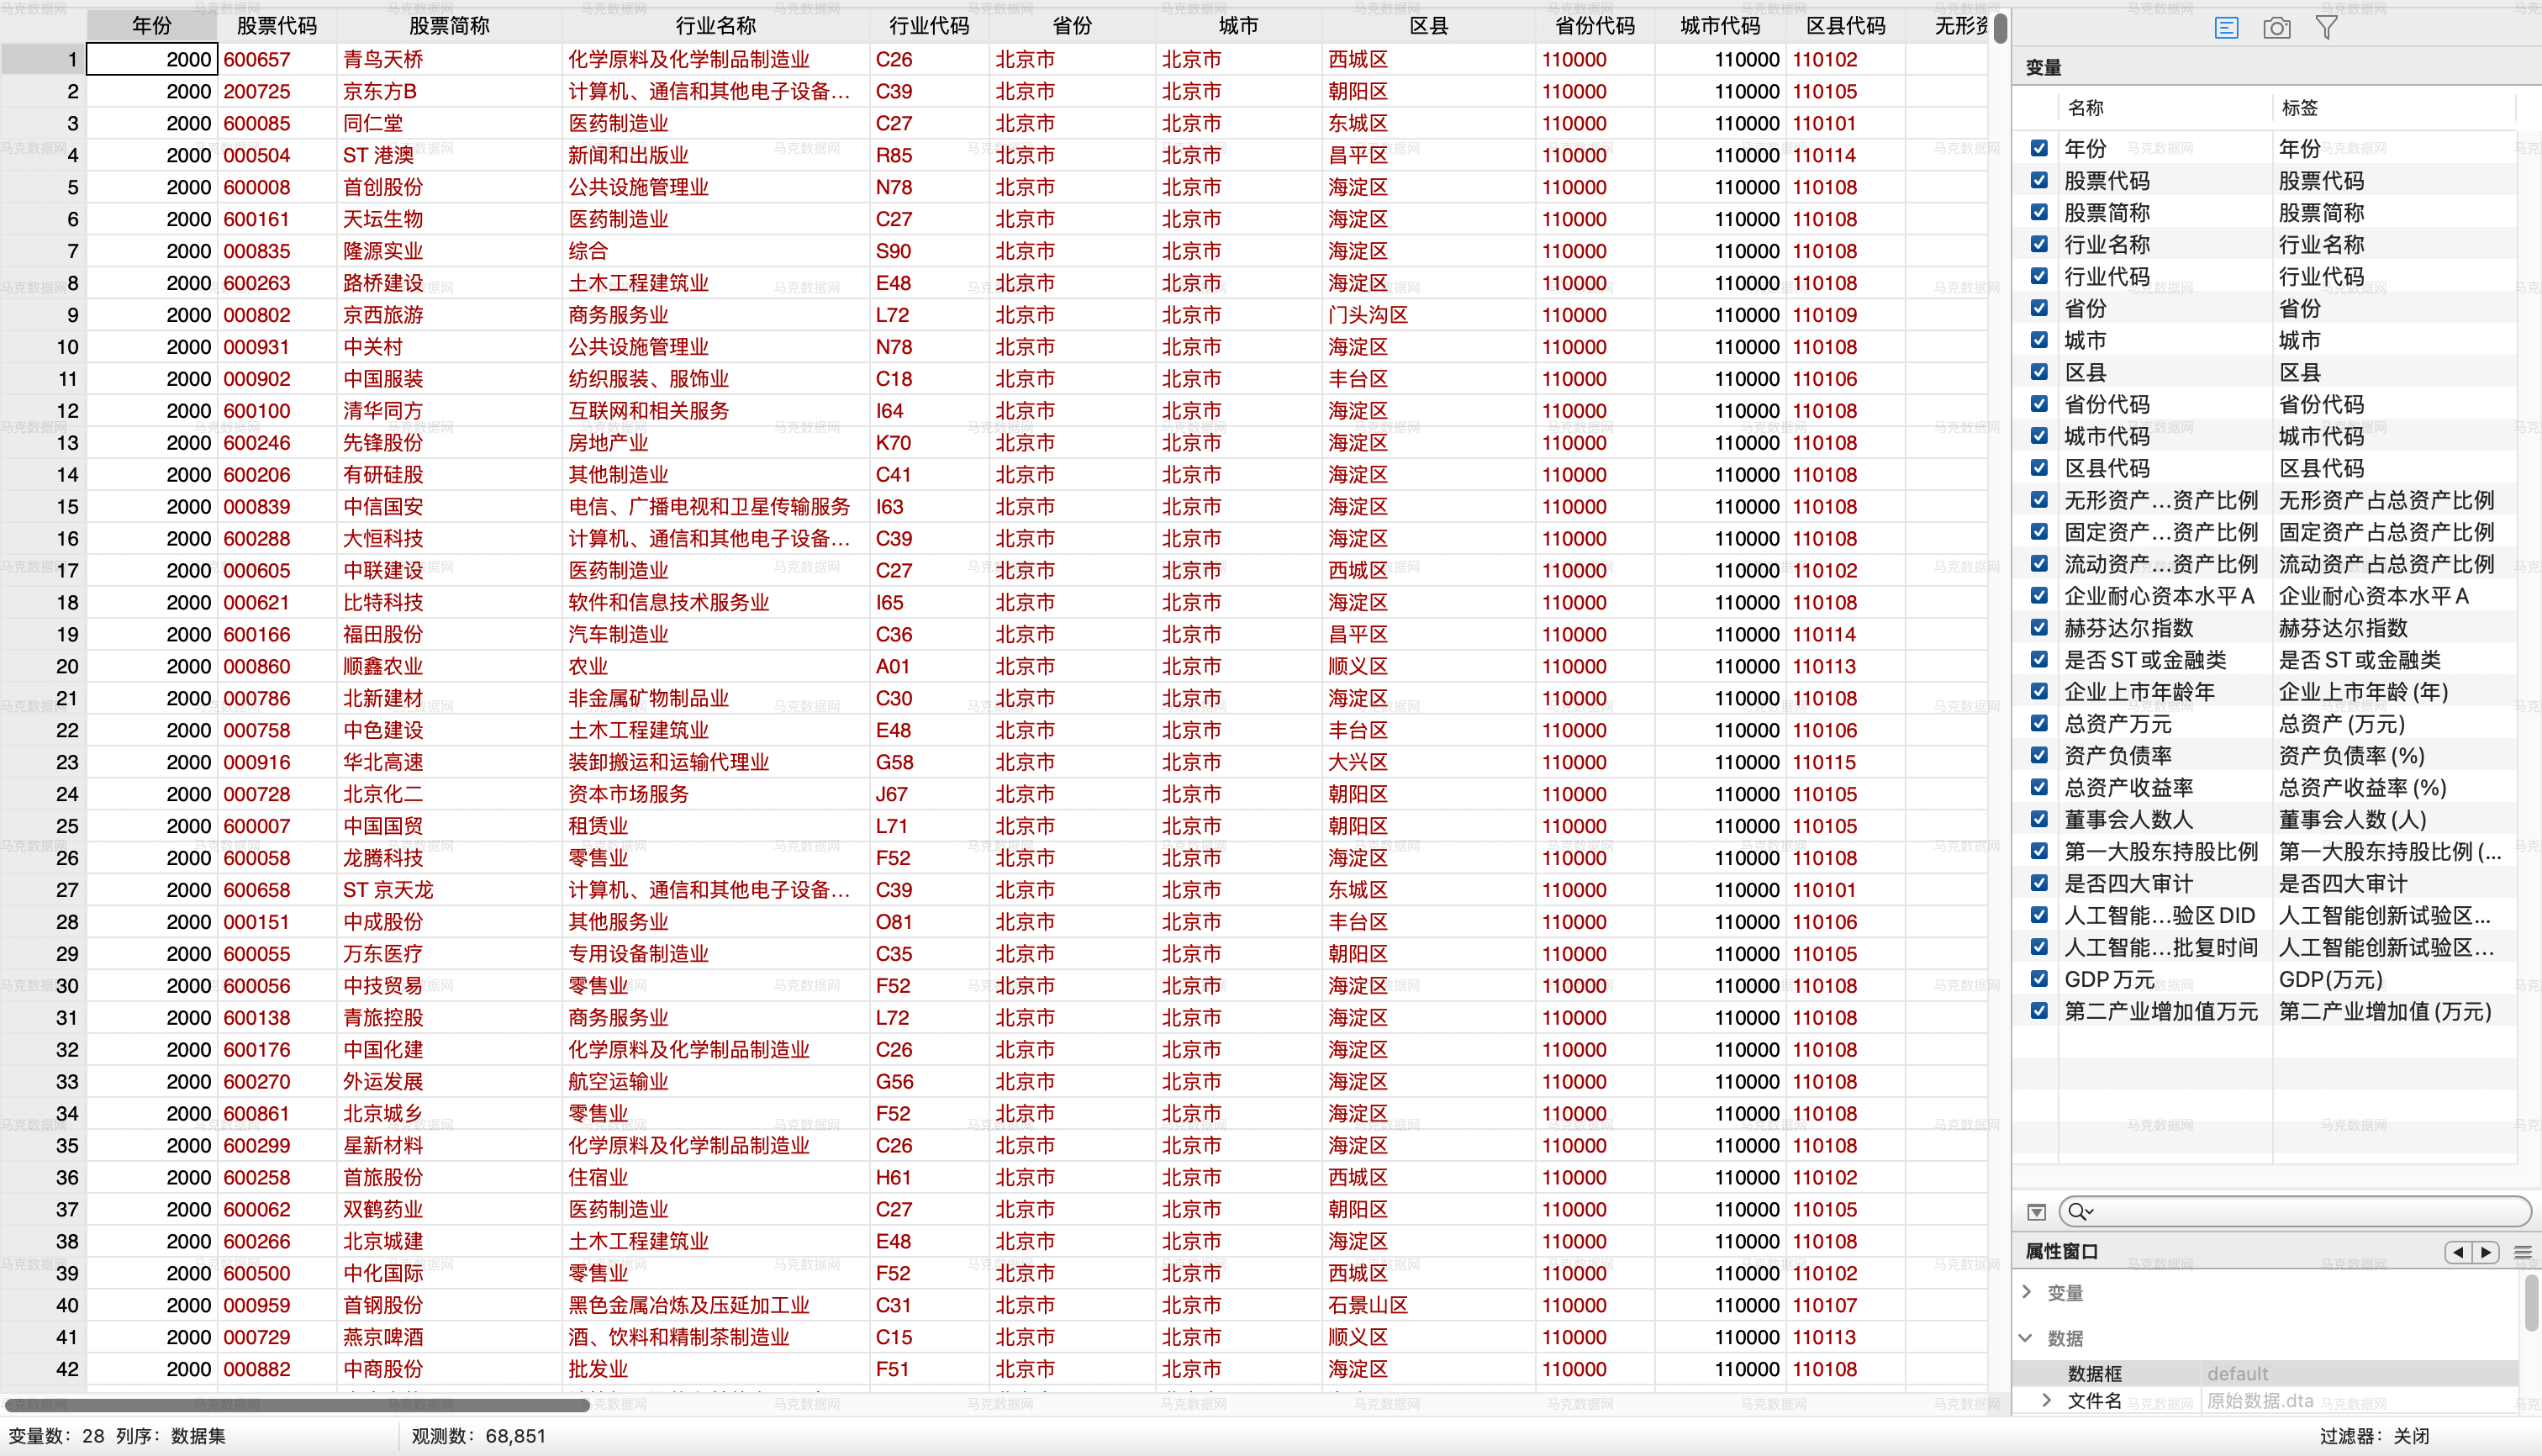Image resolution: width=2542 pixels, height=1456 pixels.
Task: Toggle the GDP万元 variable checkbox
Action: [2040, 979]
